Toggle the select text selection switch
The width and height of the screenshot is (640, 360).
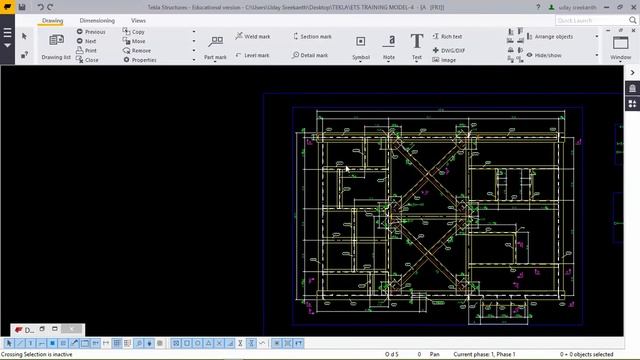[31, 343]
